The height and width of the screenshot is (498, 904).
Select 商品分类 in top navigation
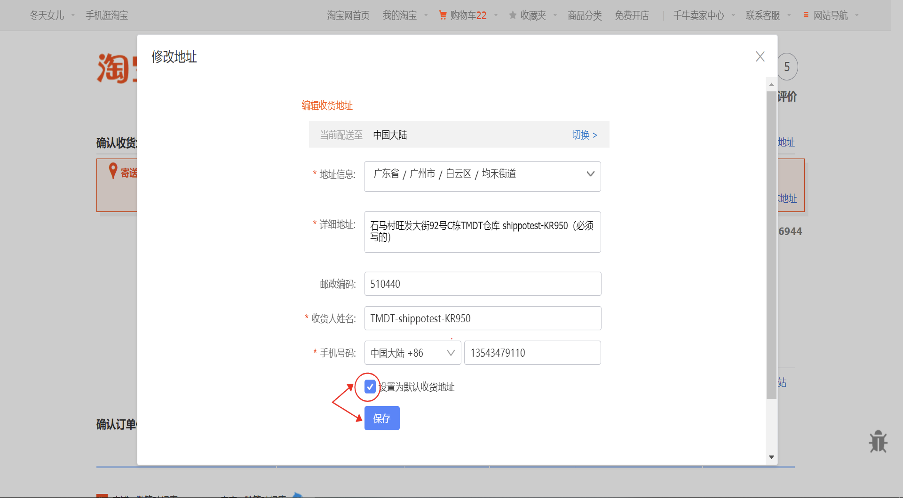585,15
